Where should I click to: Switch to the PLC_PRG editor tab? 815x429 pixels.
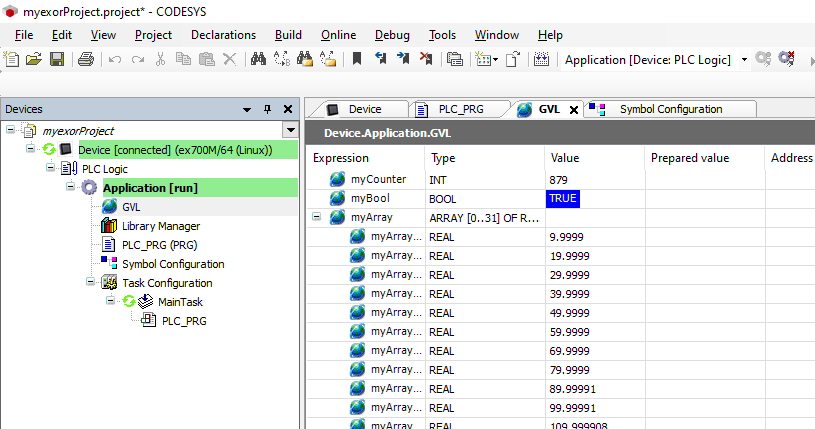tap(461, 109)
